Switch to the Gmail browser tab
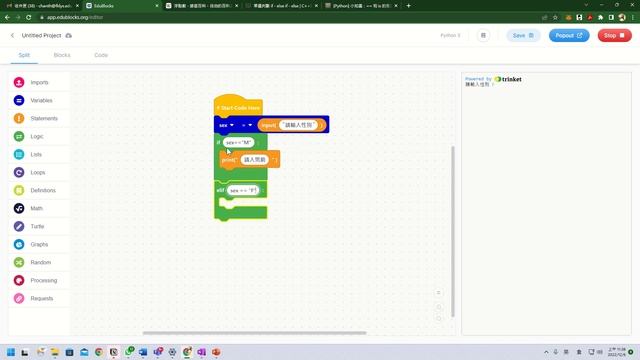The height and width of the screenshot is (360, 640). coord(42,6)
